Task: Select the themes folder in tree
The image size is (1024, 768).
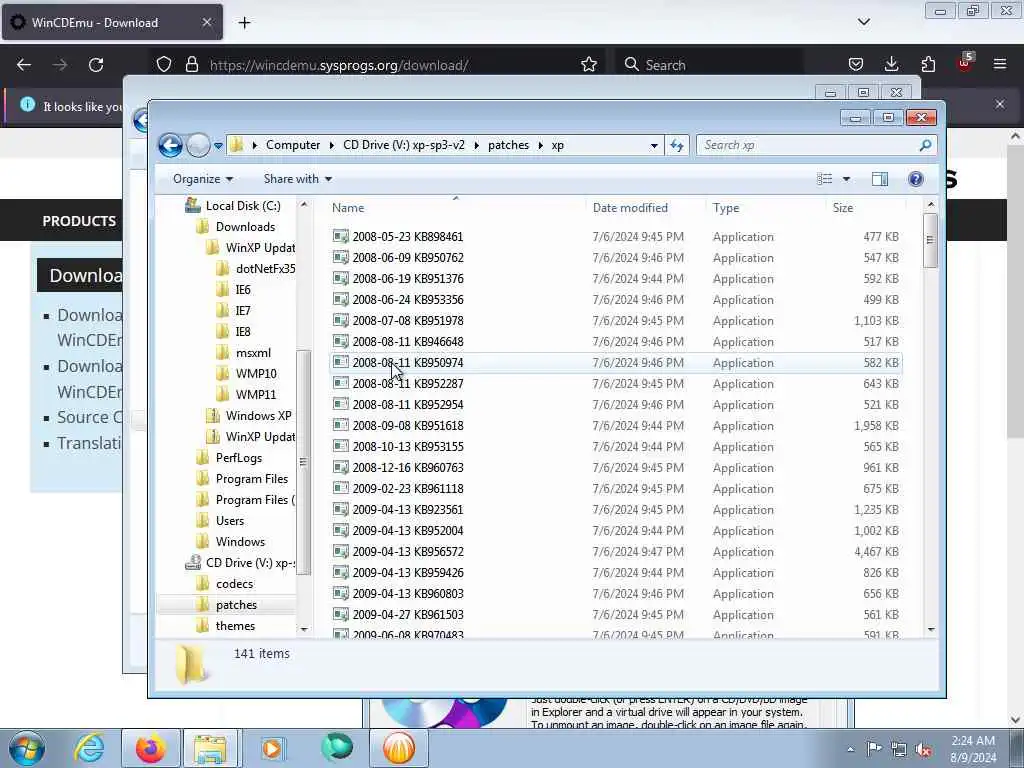Action: [235, 626]
